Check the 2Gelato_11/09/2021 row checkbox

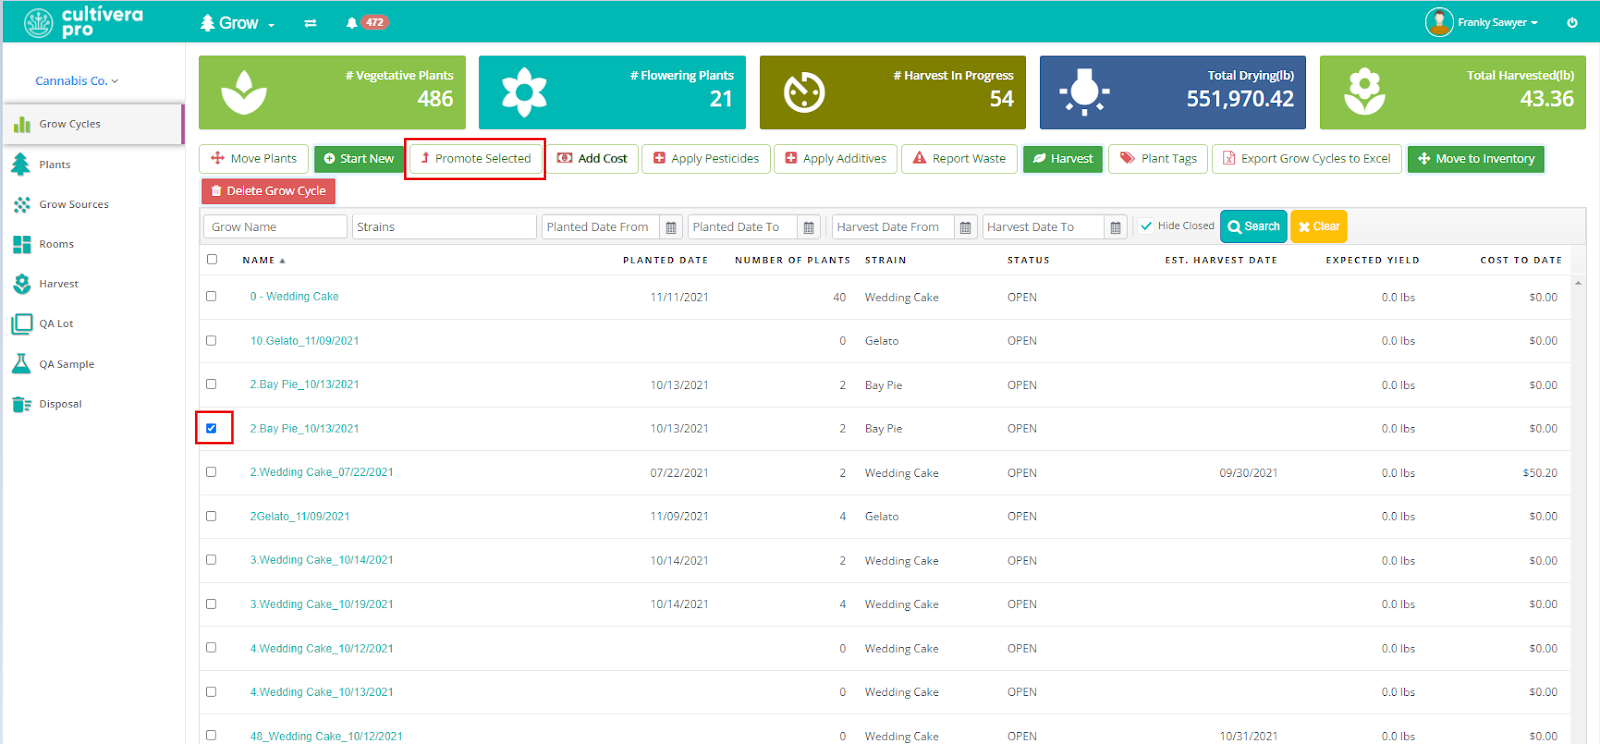211,516
